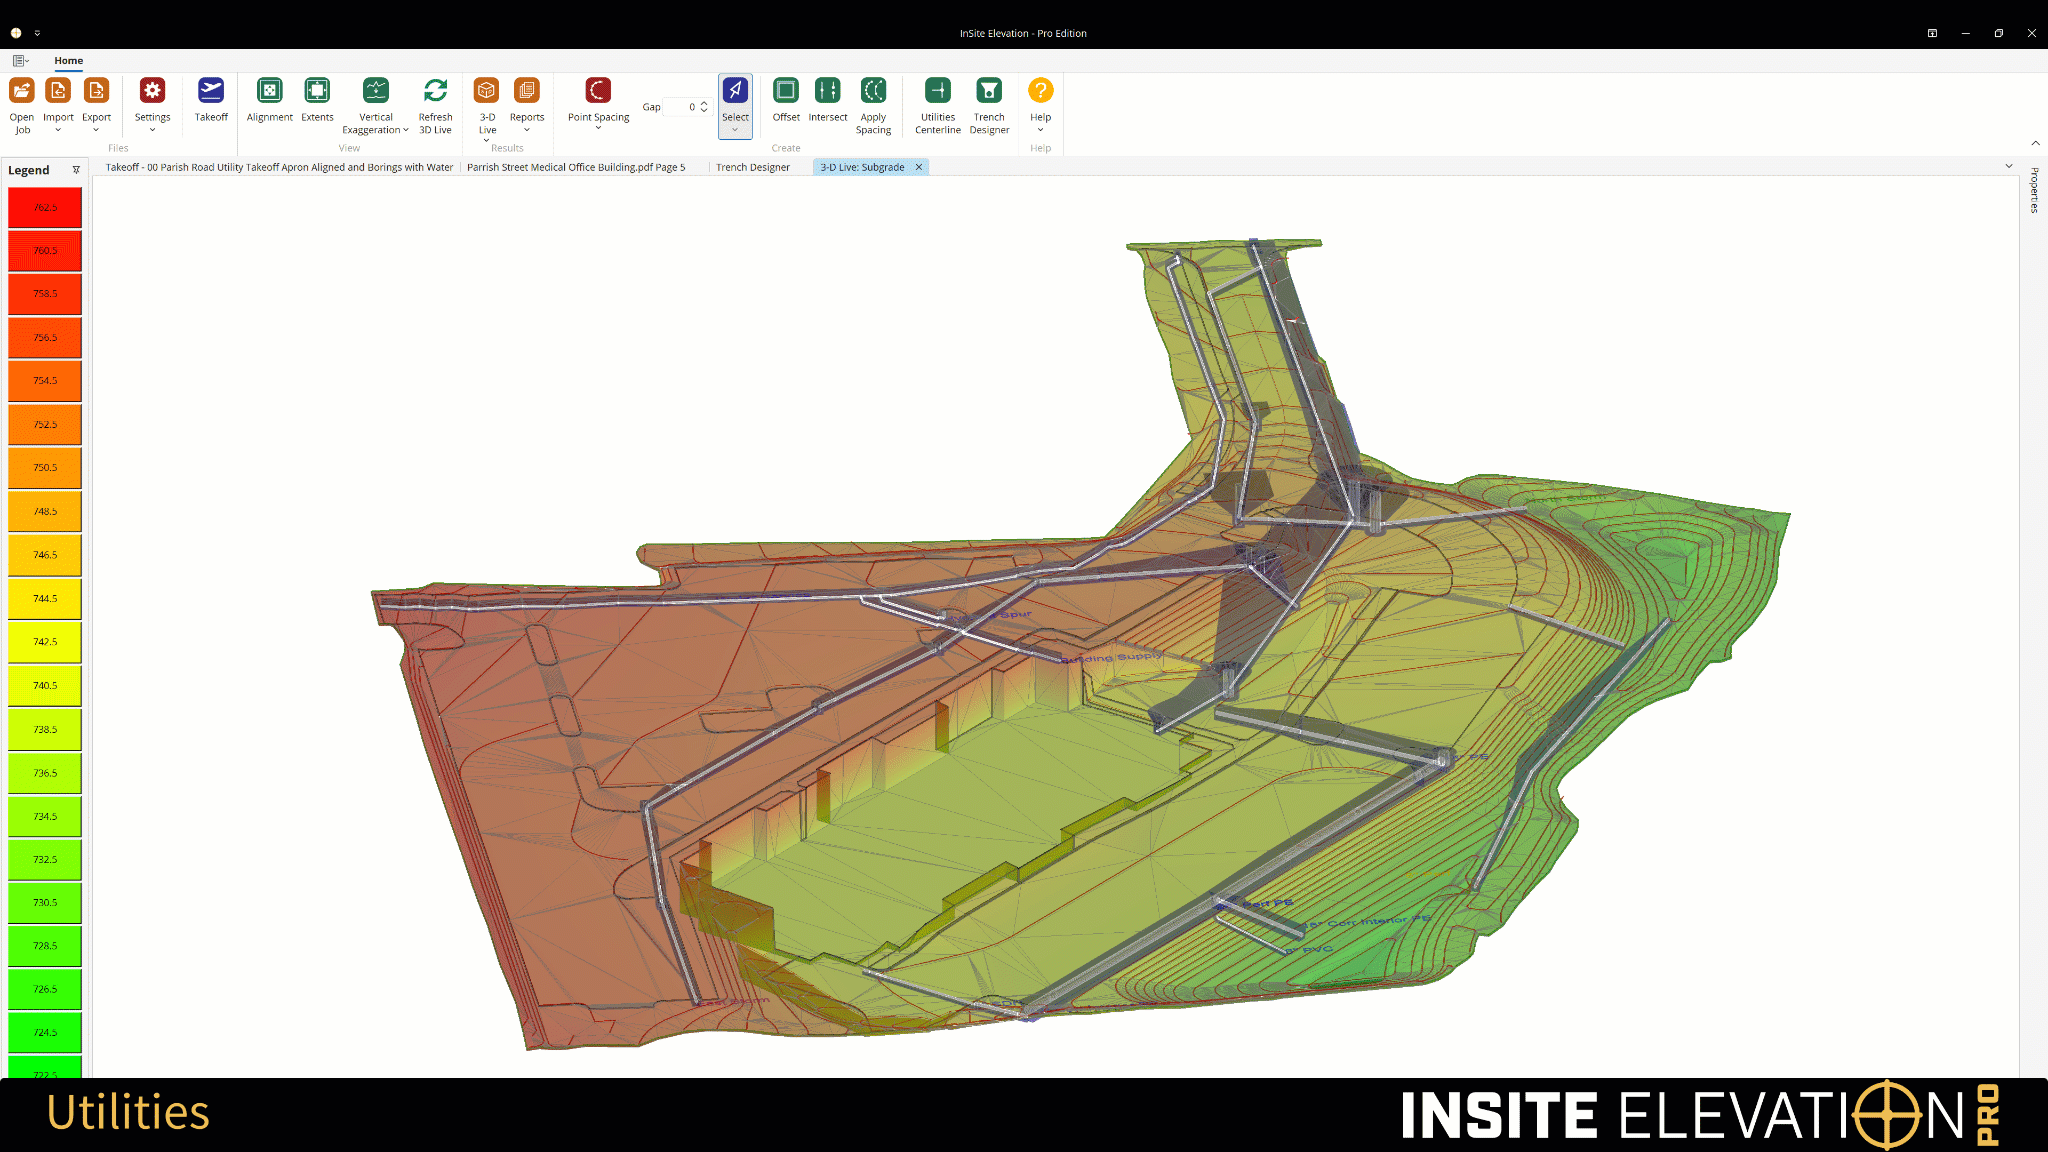Open Parrish Street Medical Office Building.pdf tab
The width and height of the screenshot is (2048, 1152).
pyautogui.click(x=576, y=167)
